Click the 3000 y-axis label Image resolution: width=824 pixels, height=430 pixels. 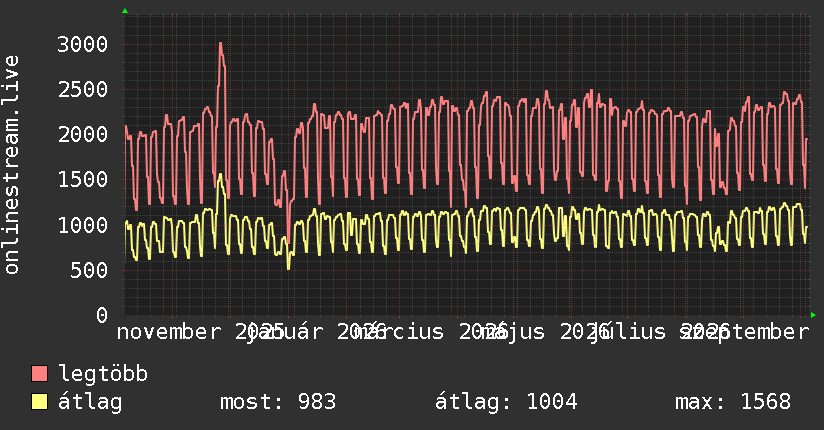pos(83,44)
